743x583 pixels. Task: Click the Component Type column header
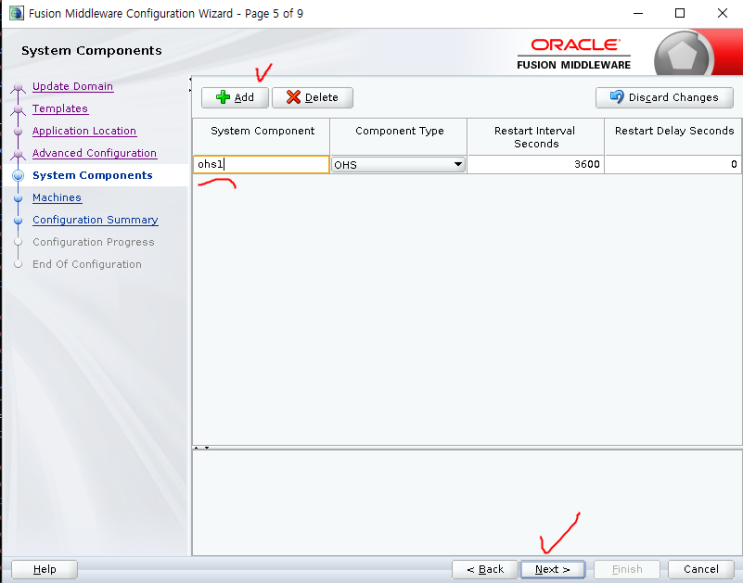click(399, 137)
